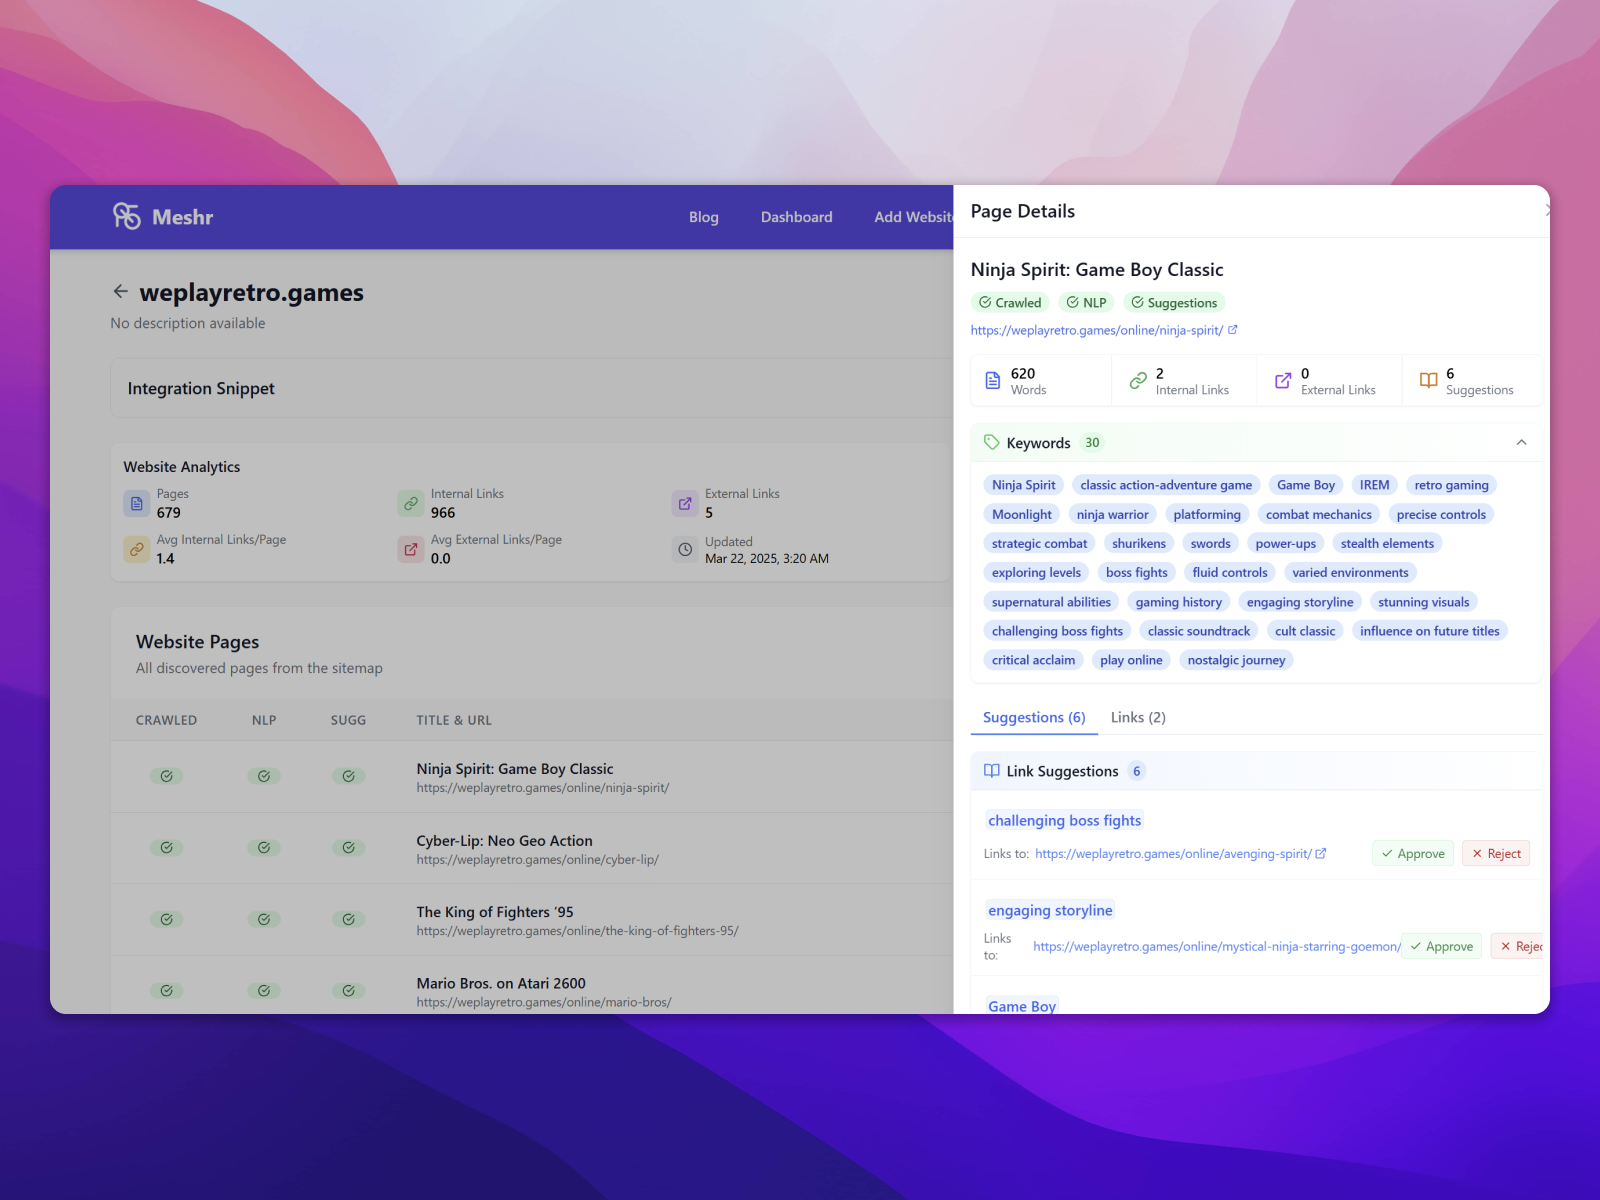Click the 'critical acclaim' keyword tag

[x=1033, y=660]
